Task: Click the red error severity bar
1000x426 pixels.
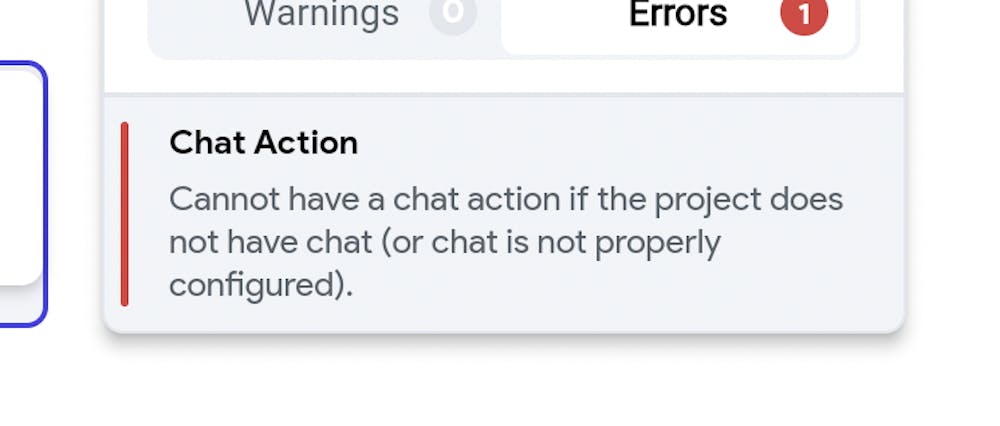Action: click(x=124, y=214)
